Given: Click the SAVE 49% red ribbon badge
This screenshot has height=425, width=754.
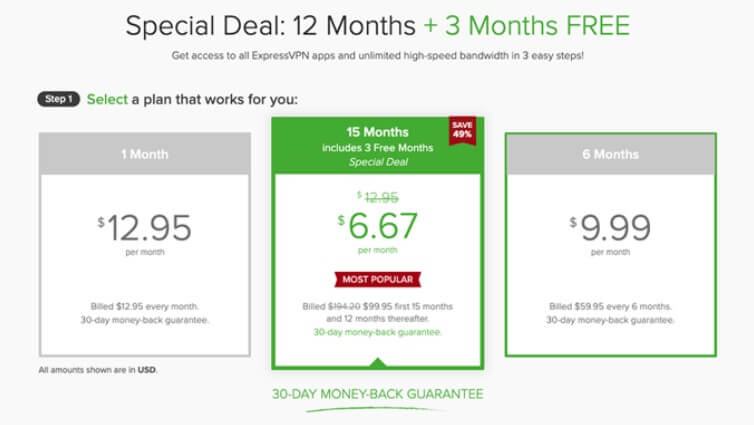Looking at the screenshot, I should click(462, 130).
